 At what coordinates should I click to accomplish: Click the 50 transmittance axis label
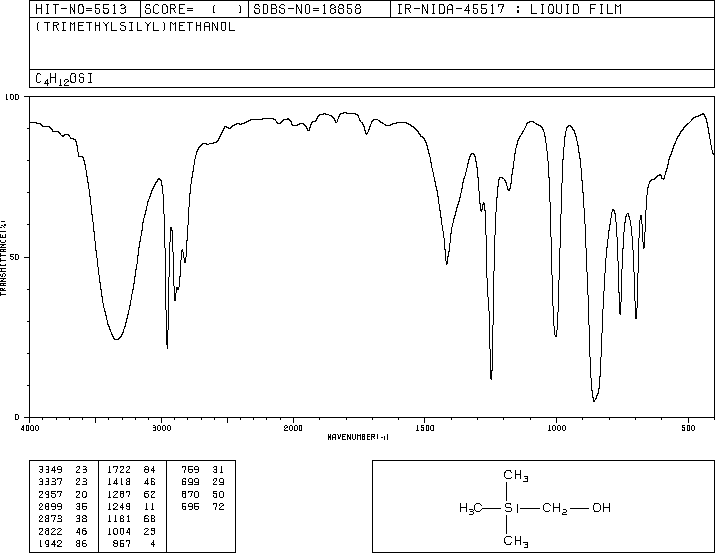pyautogui.click(x=15, y=258)
